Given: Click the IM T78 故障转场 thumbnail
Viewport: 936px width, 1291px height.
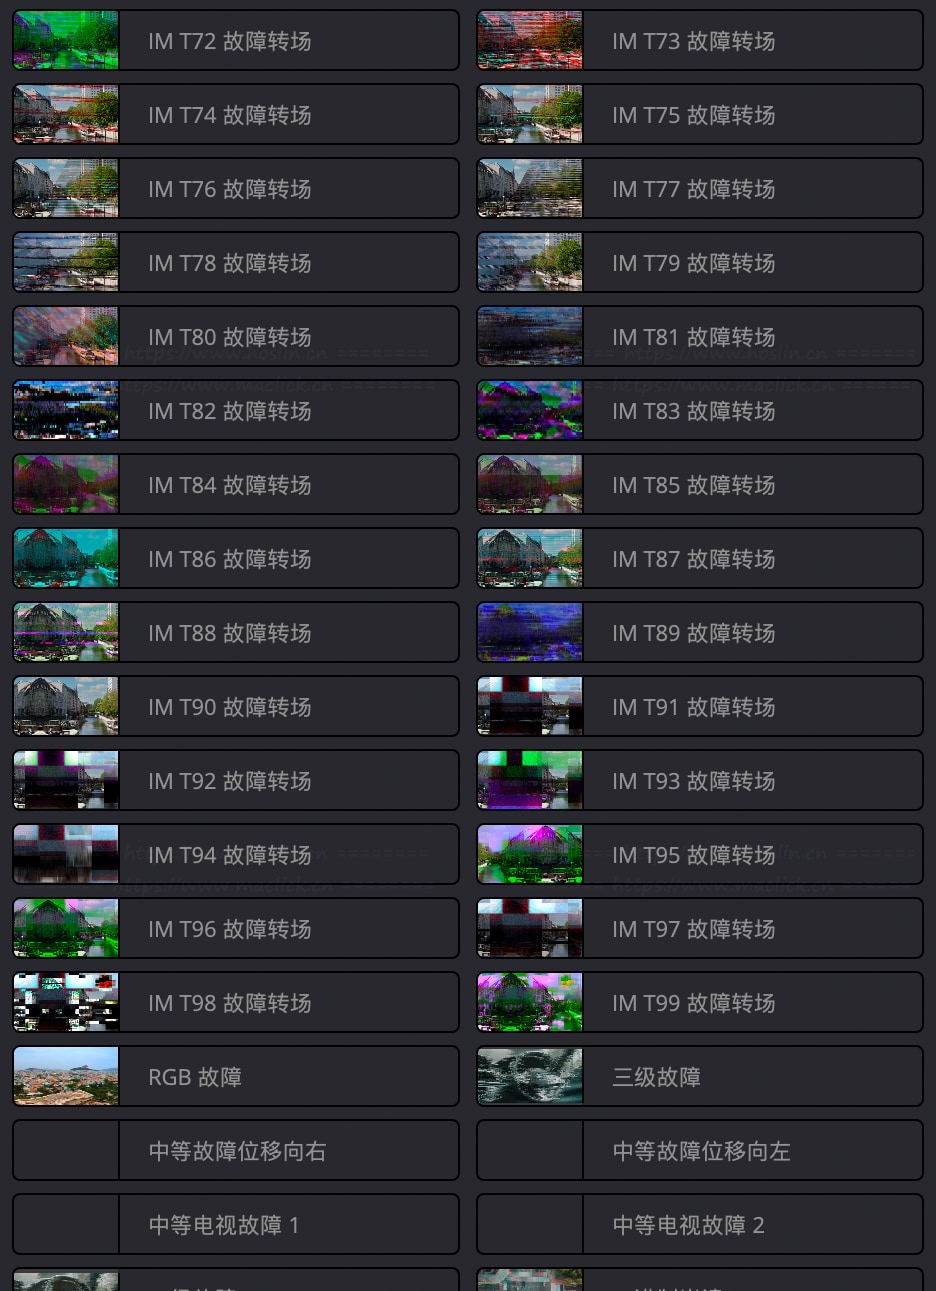Looking at the screenshot, I should pos(66,263).
